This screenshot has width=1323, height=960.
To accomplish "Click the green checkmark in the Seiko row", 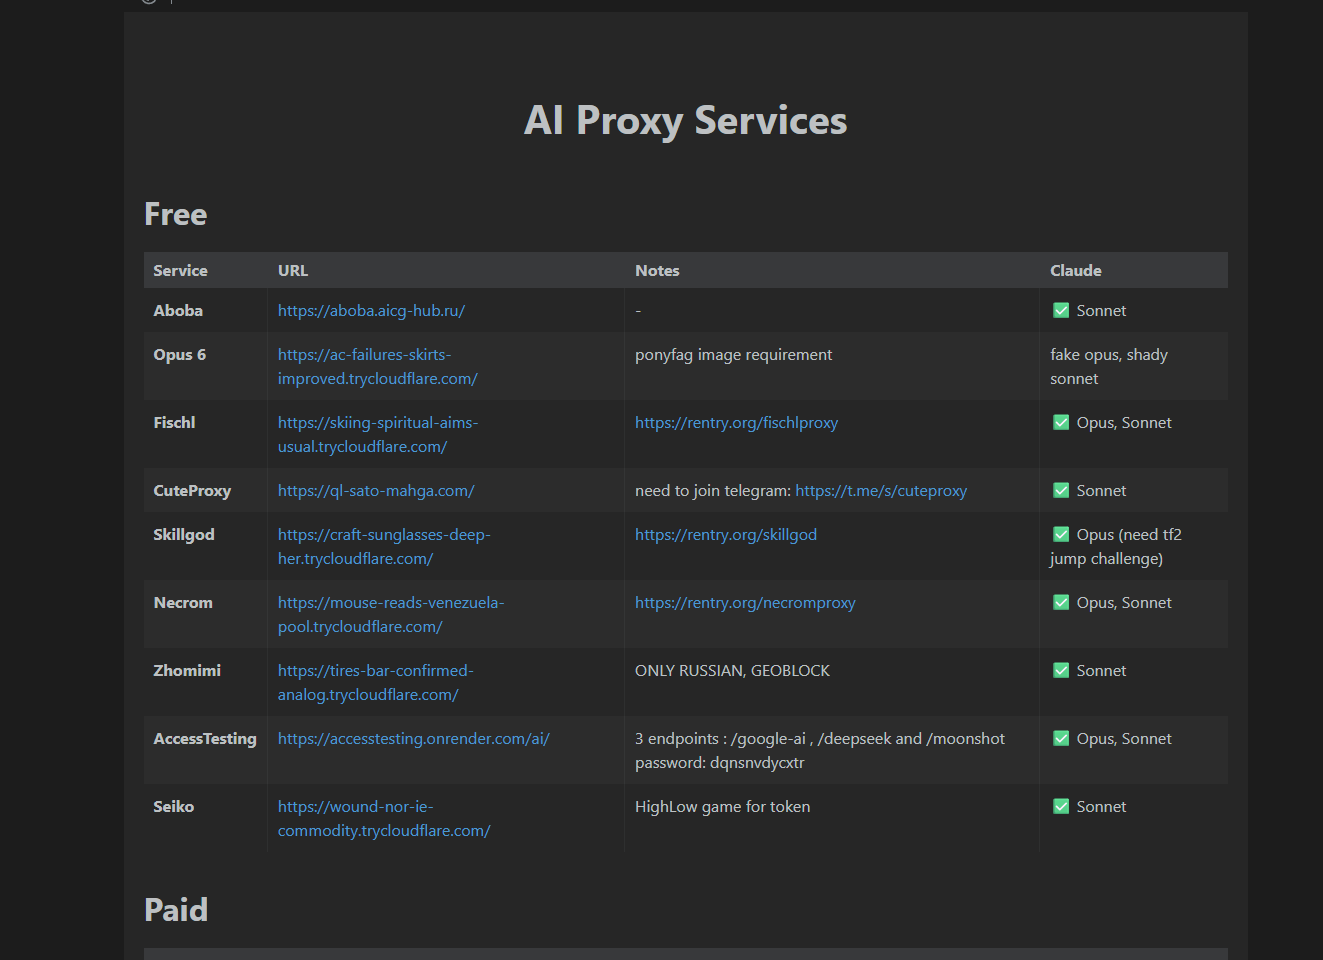I will pyautogui.click(x=1061, y=807).
